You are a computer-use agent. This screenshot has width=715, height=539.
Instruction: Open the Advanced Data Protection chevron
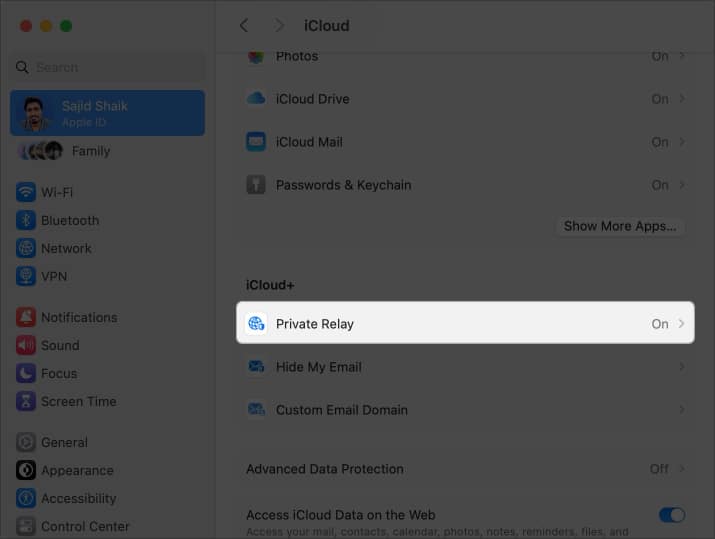pyautogui.click(x=682, y=469)
